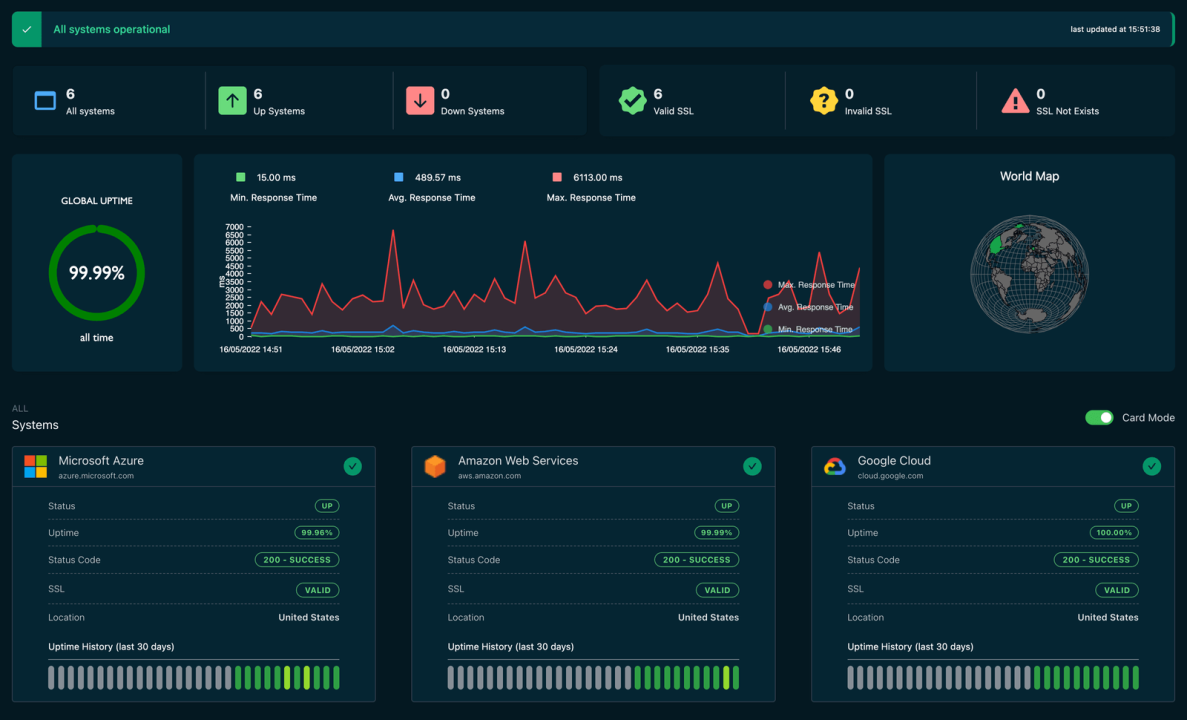The width and height of the screenshot is (1187, 720).
Task: Click the Amazon Web Services logo
Action: [435, 467]
